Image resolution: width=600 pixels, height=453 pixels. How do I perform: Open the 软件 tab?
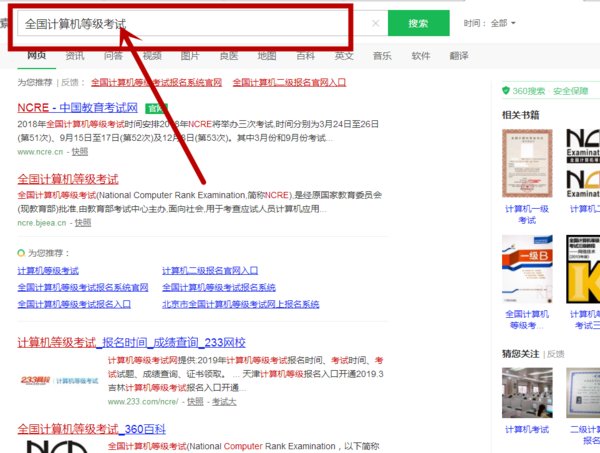coord(421,56)
